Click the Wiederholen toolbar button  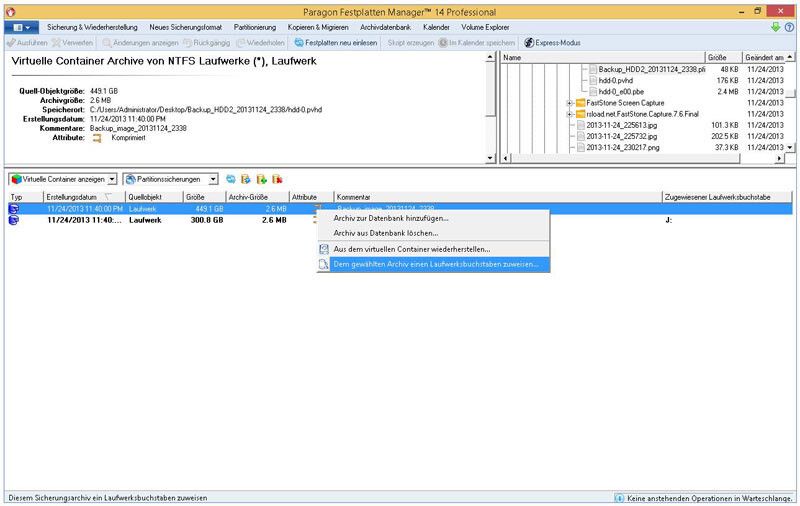click(x=260, y=43)
